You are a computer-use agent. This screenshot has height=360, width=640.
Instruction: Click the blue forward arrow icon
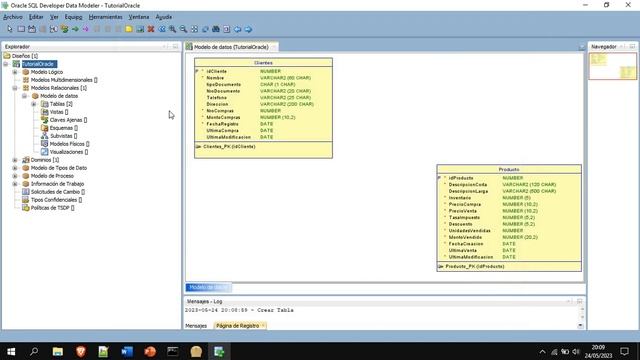(248, 29)
